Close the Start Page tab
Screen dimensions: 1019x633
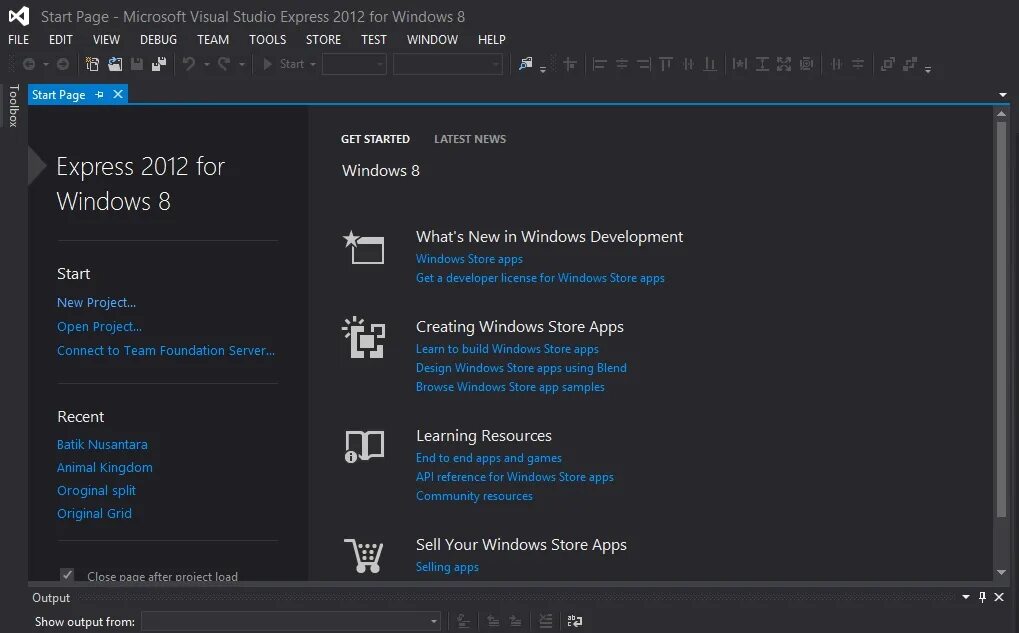[x=118, y=94]
